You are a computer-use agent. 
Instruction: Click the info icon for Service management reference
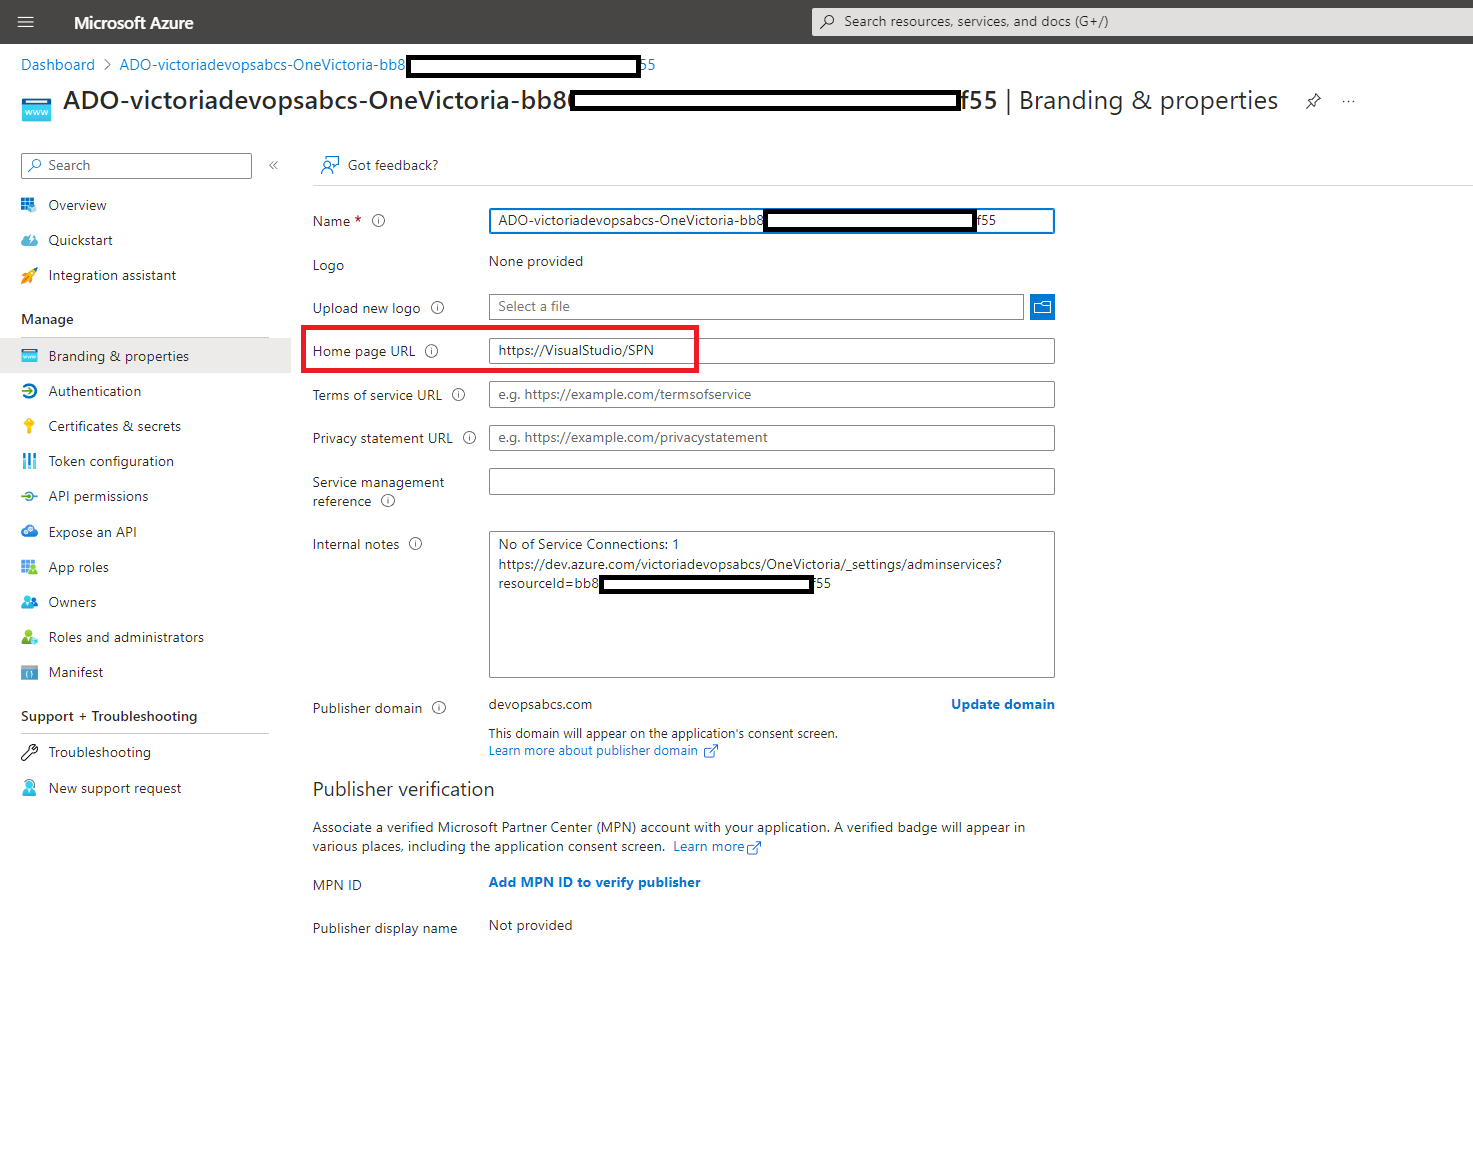388,501
